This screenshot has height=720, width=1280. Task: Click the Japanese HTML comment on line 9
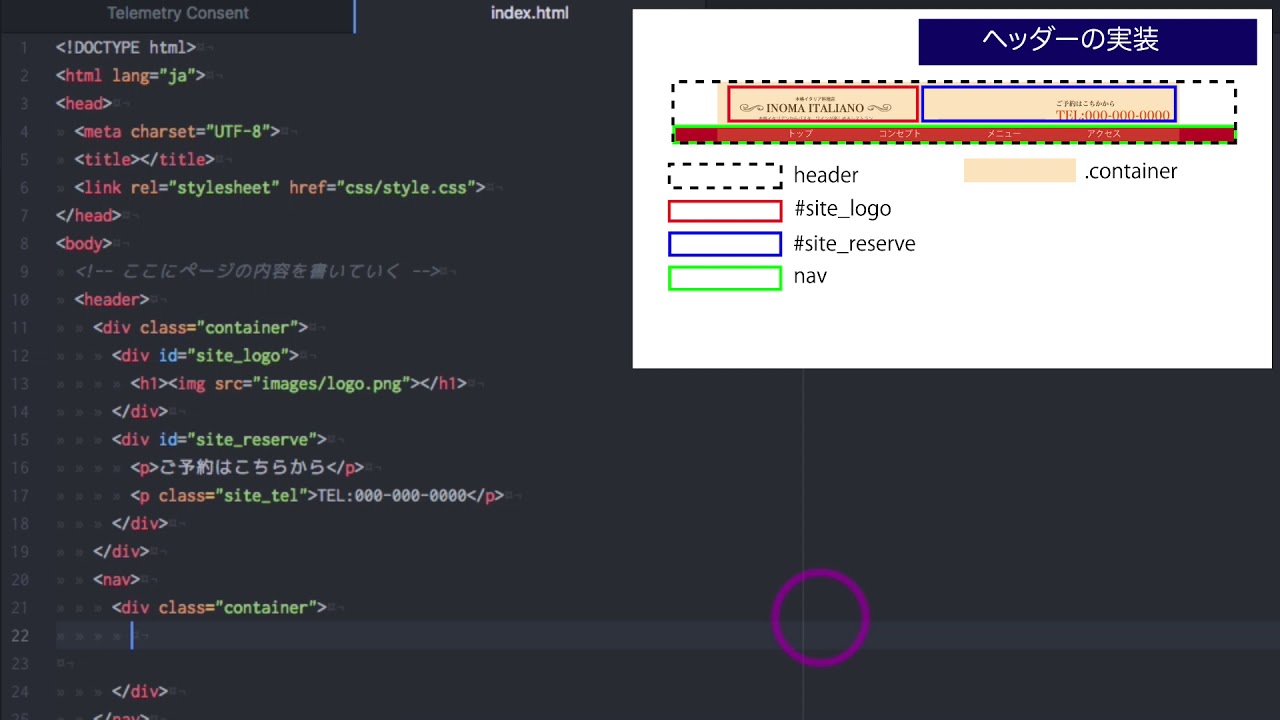tap(258, 271)
